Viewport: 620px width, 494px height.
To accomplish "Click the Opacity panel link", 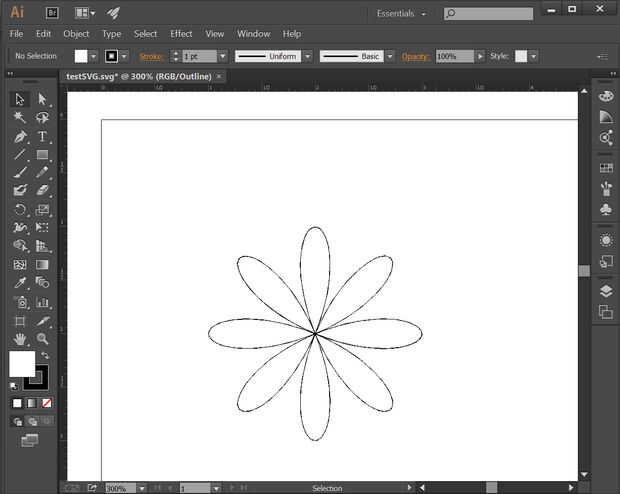I will pyautogui.click(x=415, y=57).
